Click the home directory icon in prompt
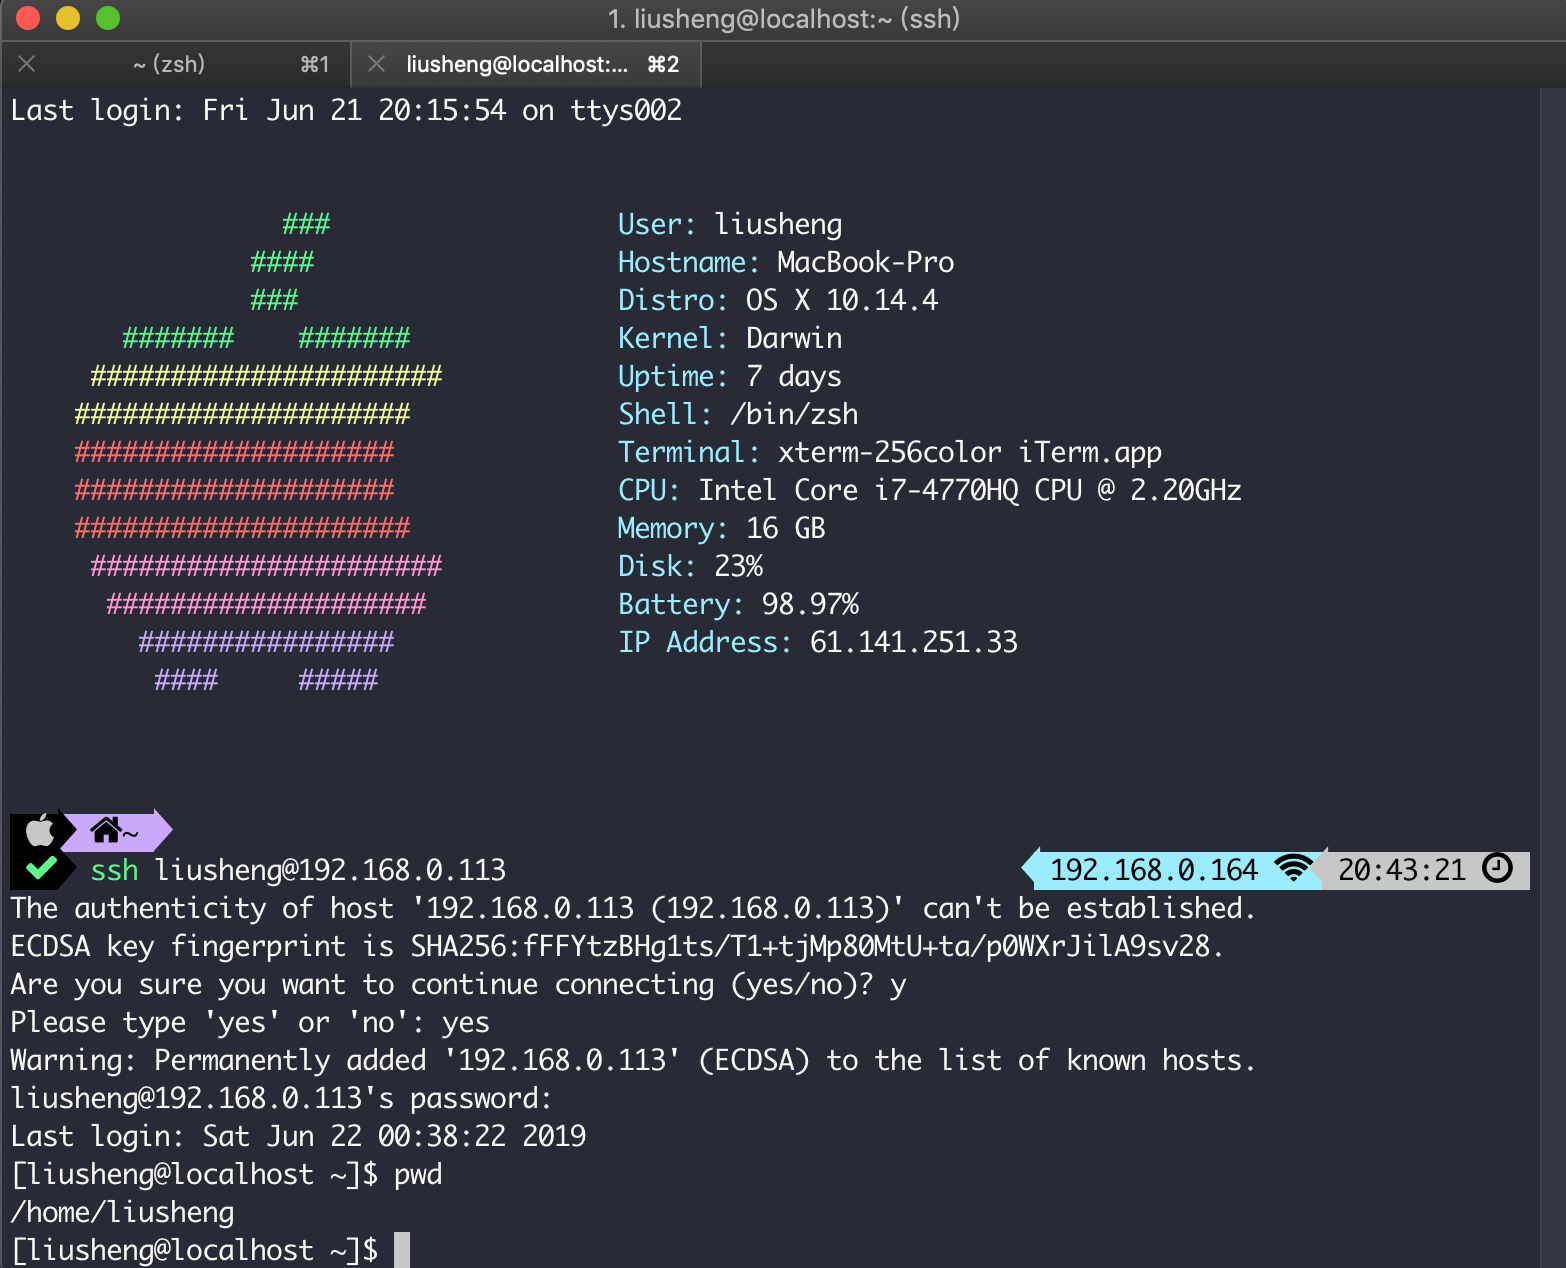The image size is (1566, 1268). coord(105,830)
